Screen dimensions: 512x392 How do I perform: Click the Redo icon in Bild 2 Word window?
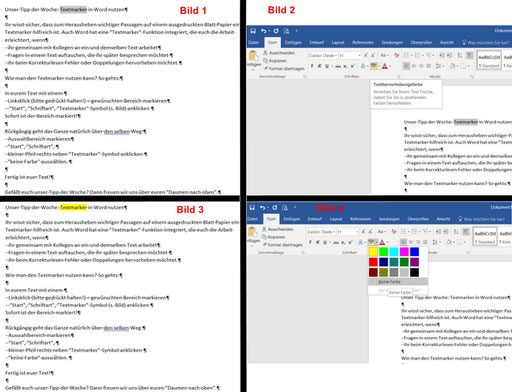coord(276,31)
